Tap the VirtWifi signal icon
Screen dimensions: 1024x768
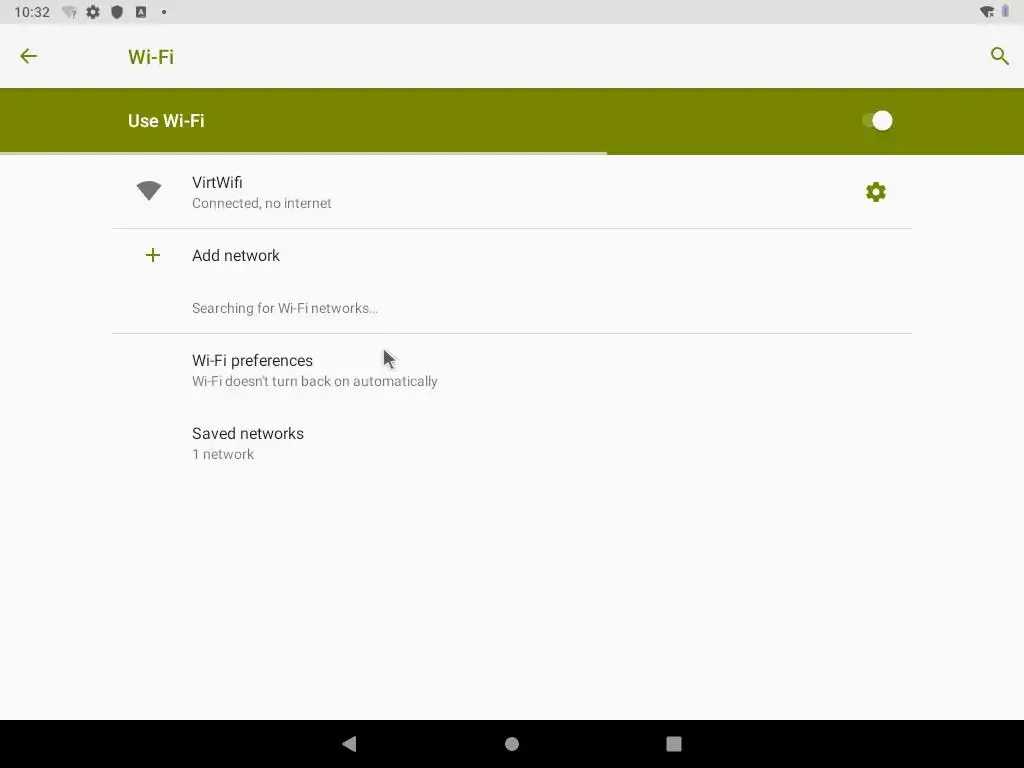click(x=149, y=191)
